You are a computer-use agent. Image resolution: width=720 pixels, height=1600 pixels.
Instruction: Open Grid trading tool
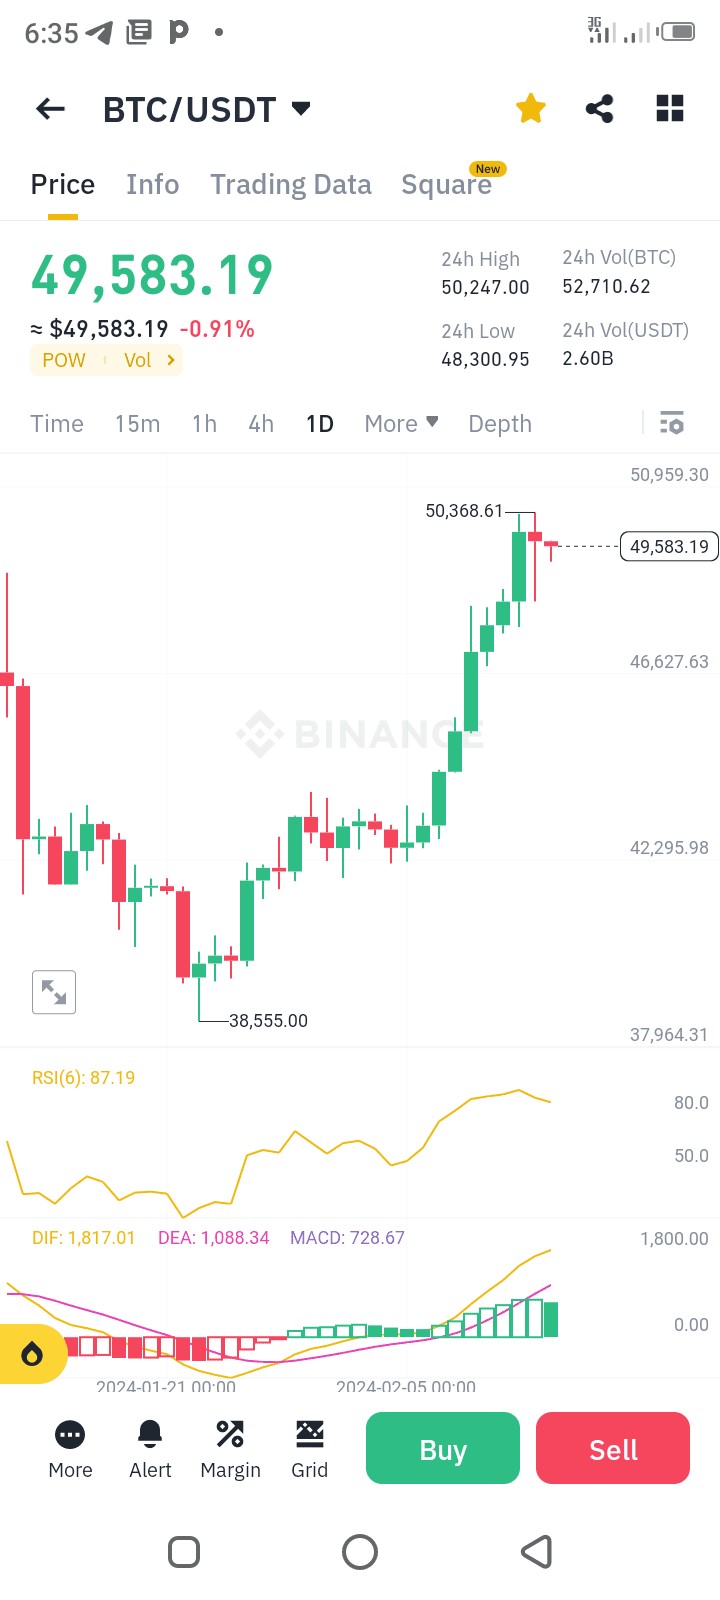click(309, 1448)
